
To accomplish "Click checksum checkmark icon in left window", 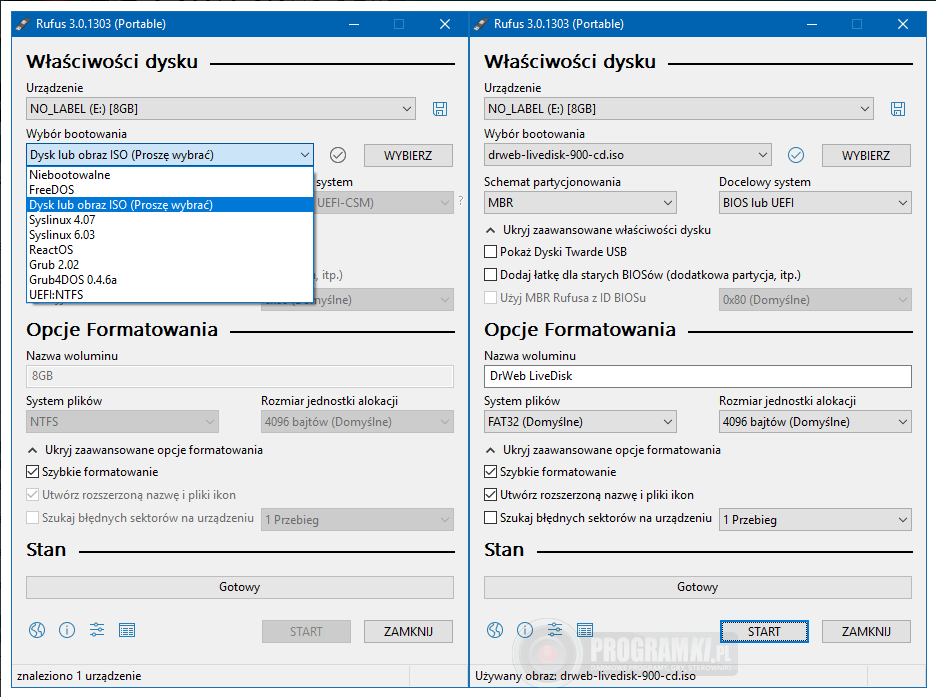I will pos(338,155).
